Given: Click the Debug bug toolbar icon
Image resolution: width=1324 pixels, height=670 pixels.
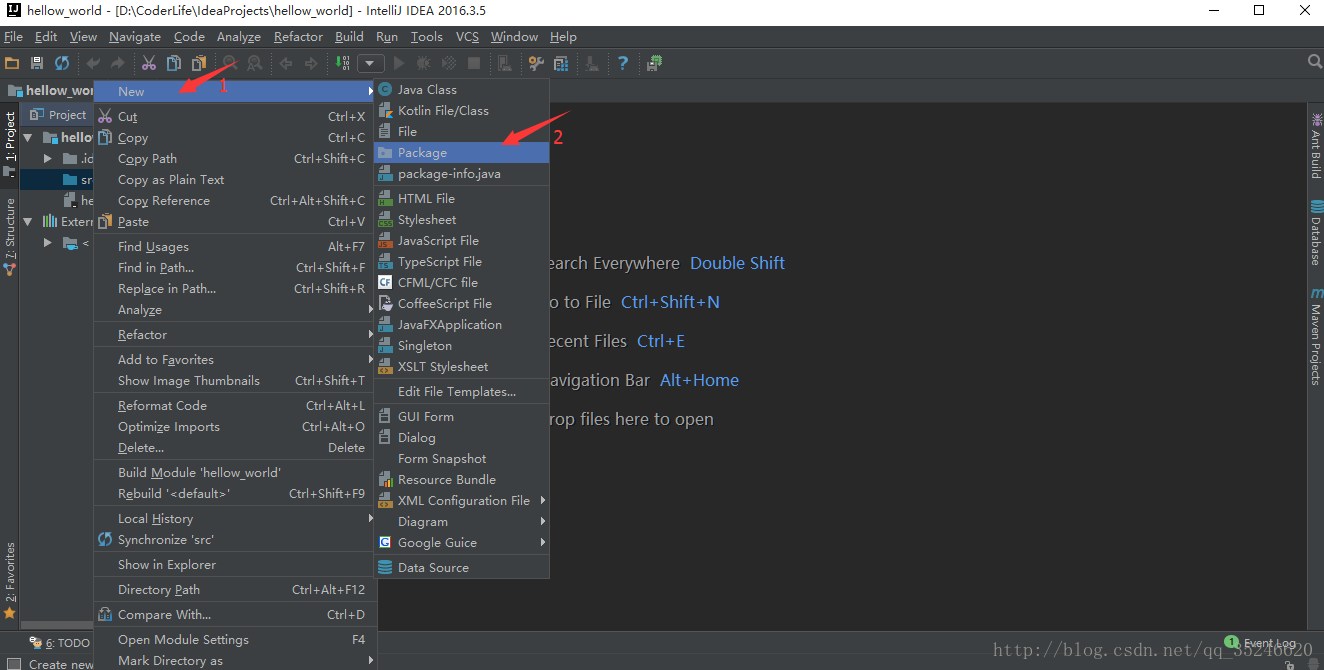Looking at the screenshot, I should [x=424, y=63].
